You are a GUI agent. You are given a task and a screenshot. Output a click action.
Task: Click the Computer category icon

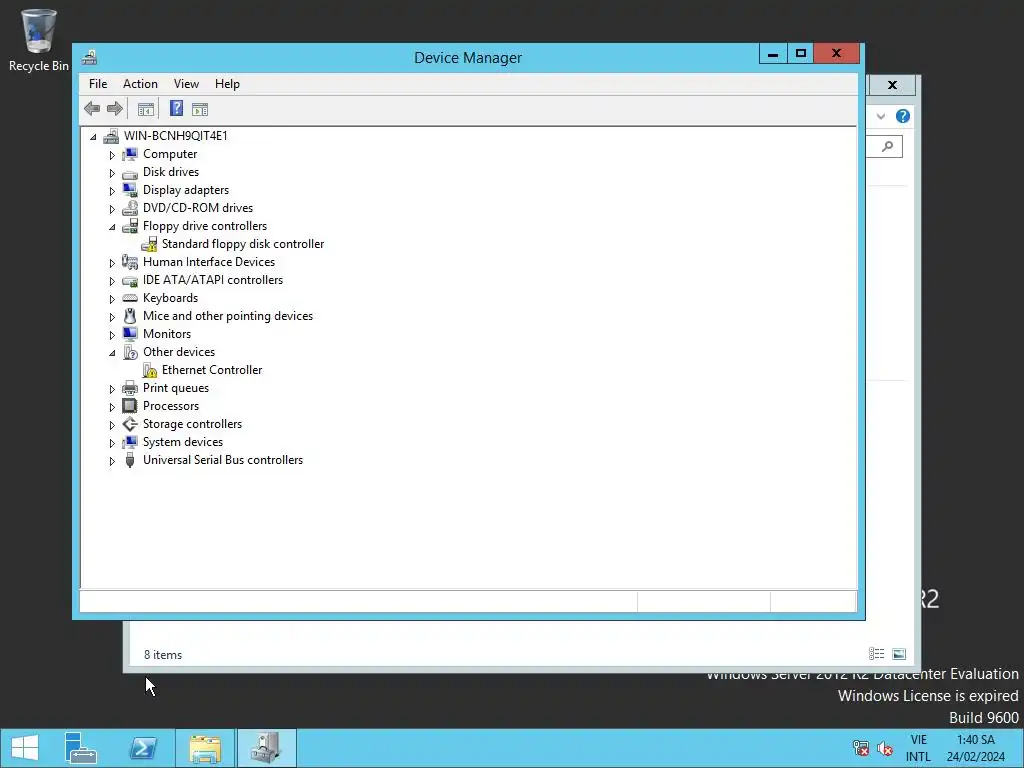click(x=130, y=154)
